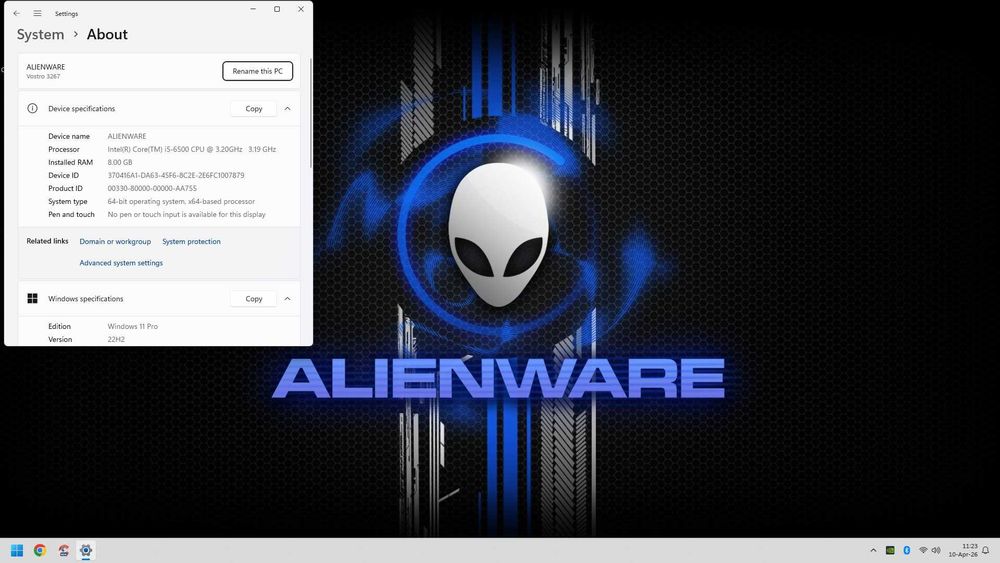Click the Processor label

pyautogui.click(x=64, y=149)
